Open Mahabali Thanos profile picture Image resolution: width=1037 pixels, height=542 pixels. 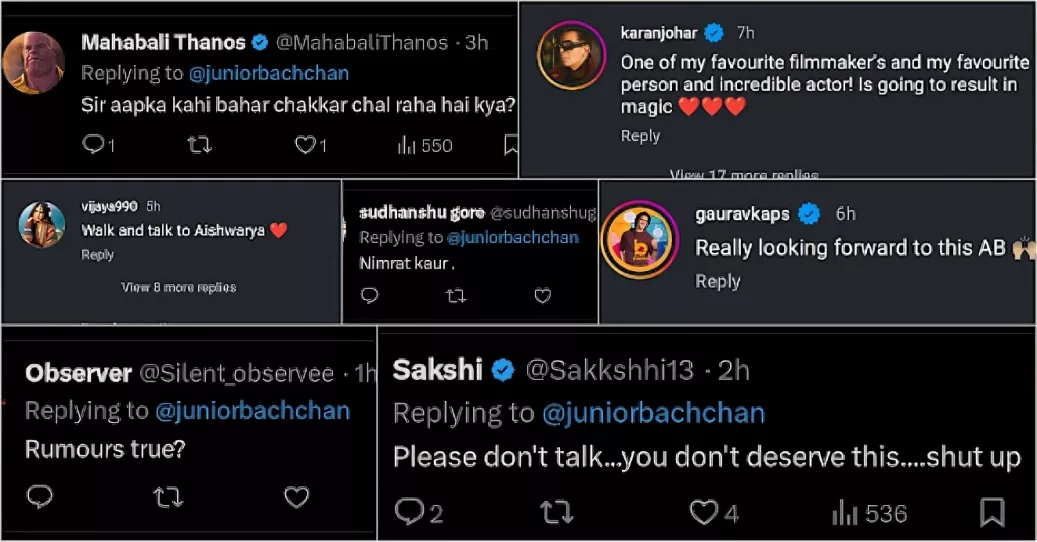[x=35, y=62]
